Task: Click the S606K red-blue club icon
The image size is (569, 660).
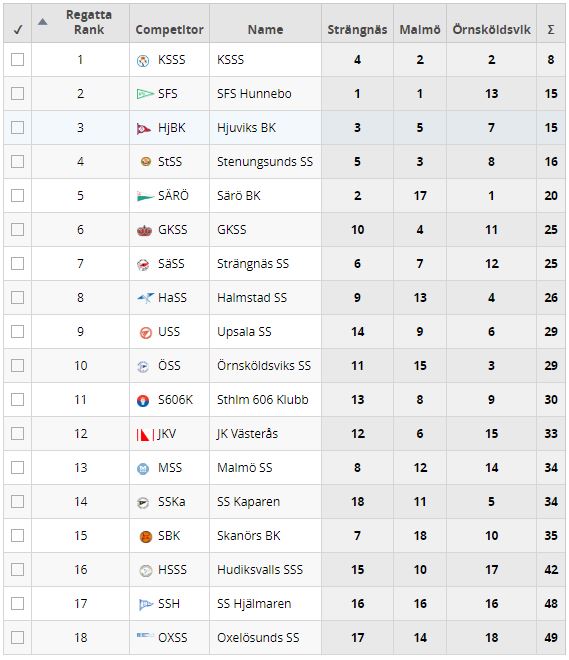Action: pos(143,401)
